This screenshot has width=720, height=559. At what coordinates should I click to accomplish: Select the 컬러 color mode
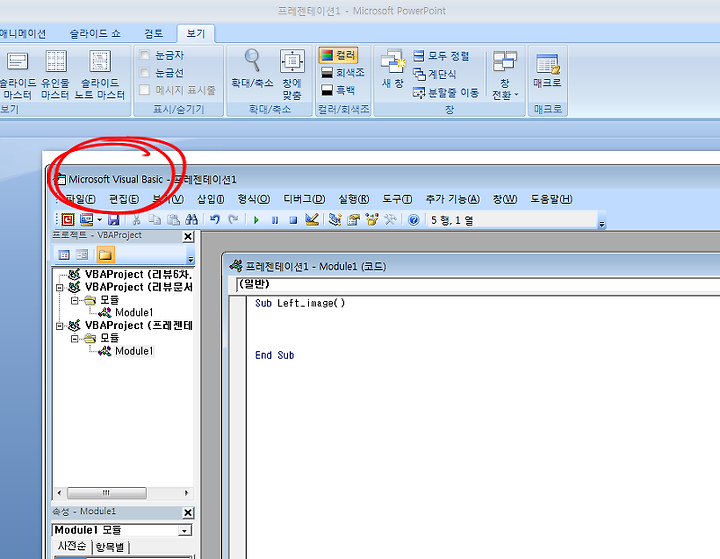[338, 55]
